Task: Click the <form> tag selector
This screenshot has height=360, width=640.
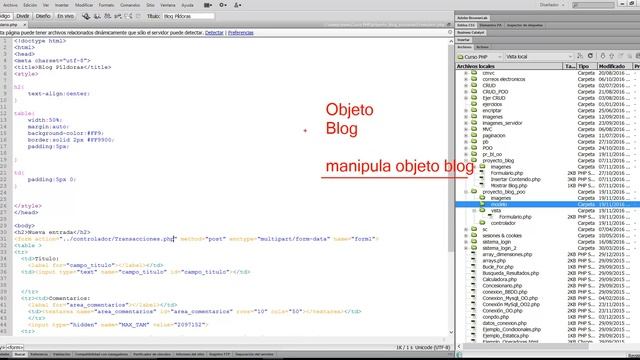Action: click(x=15, y=348)
